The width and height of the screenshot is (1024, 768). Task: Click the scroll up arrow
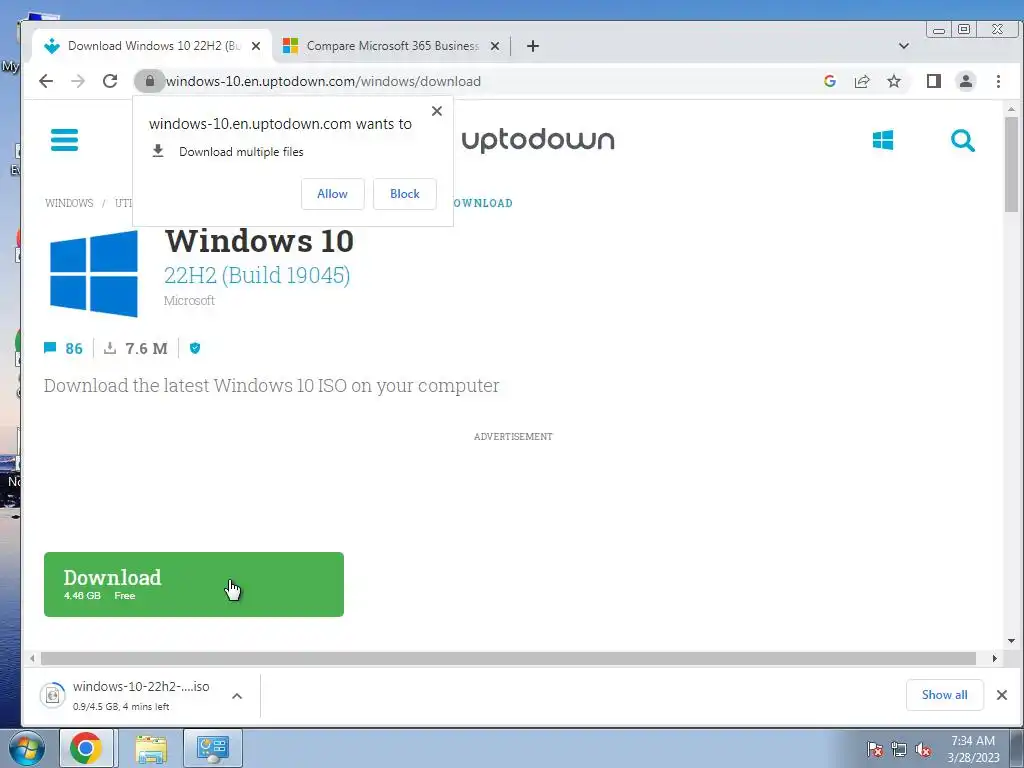point(1011,109)
